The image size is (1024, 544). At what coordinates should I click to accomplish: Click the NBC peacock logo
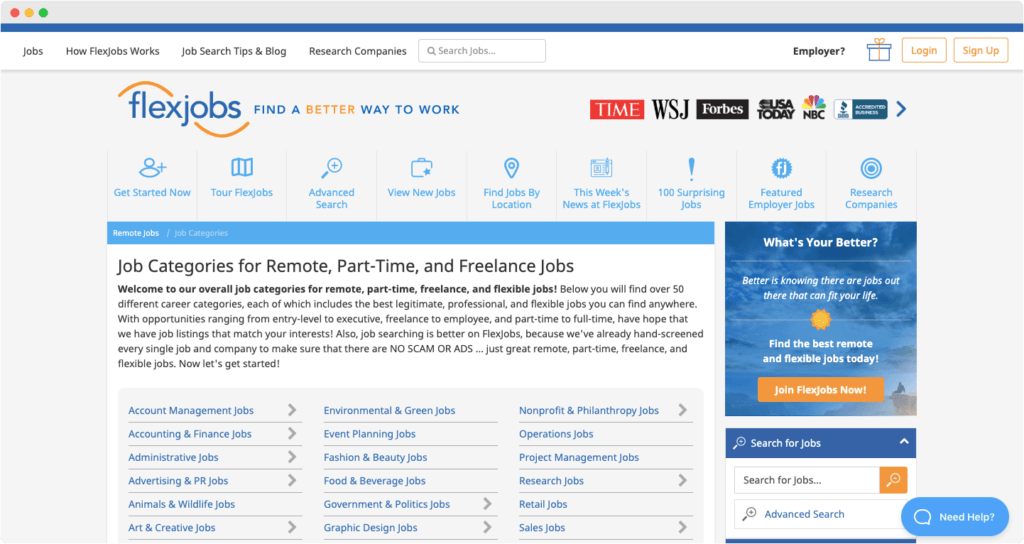(x=814, y=108)
